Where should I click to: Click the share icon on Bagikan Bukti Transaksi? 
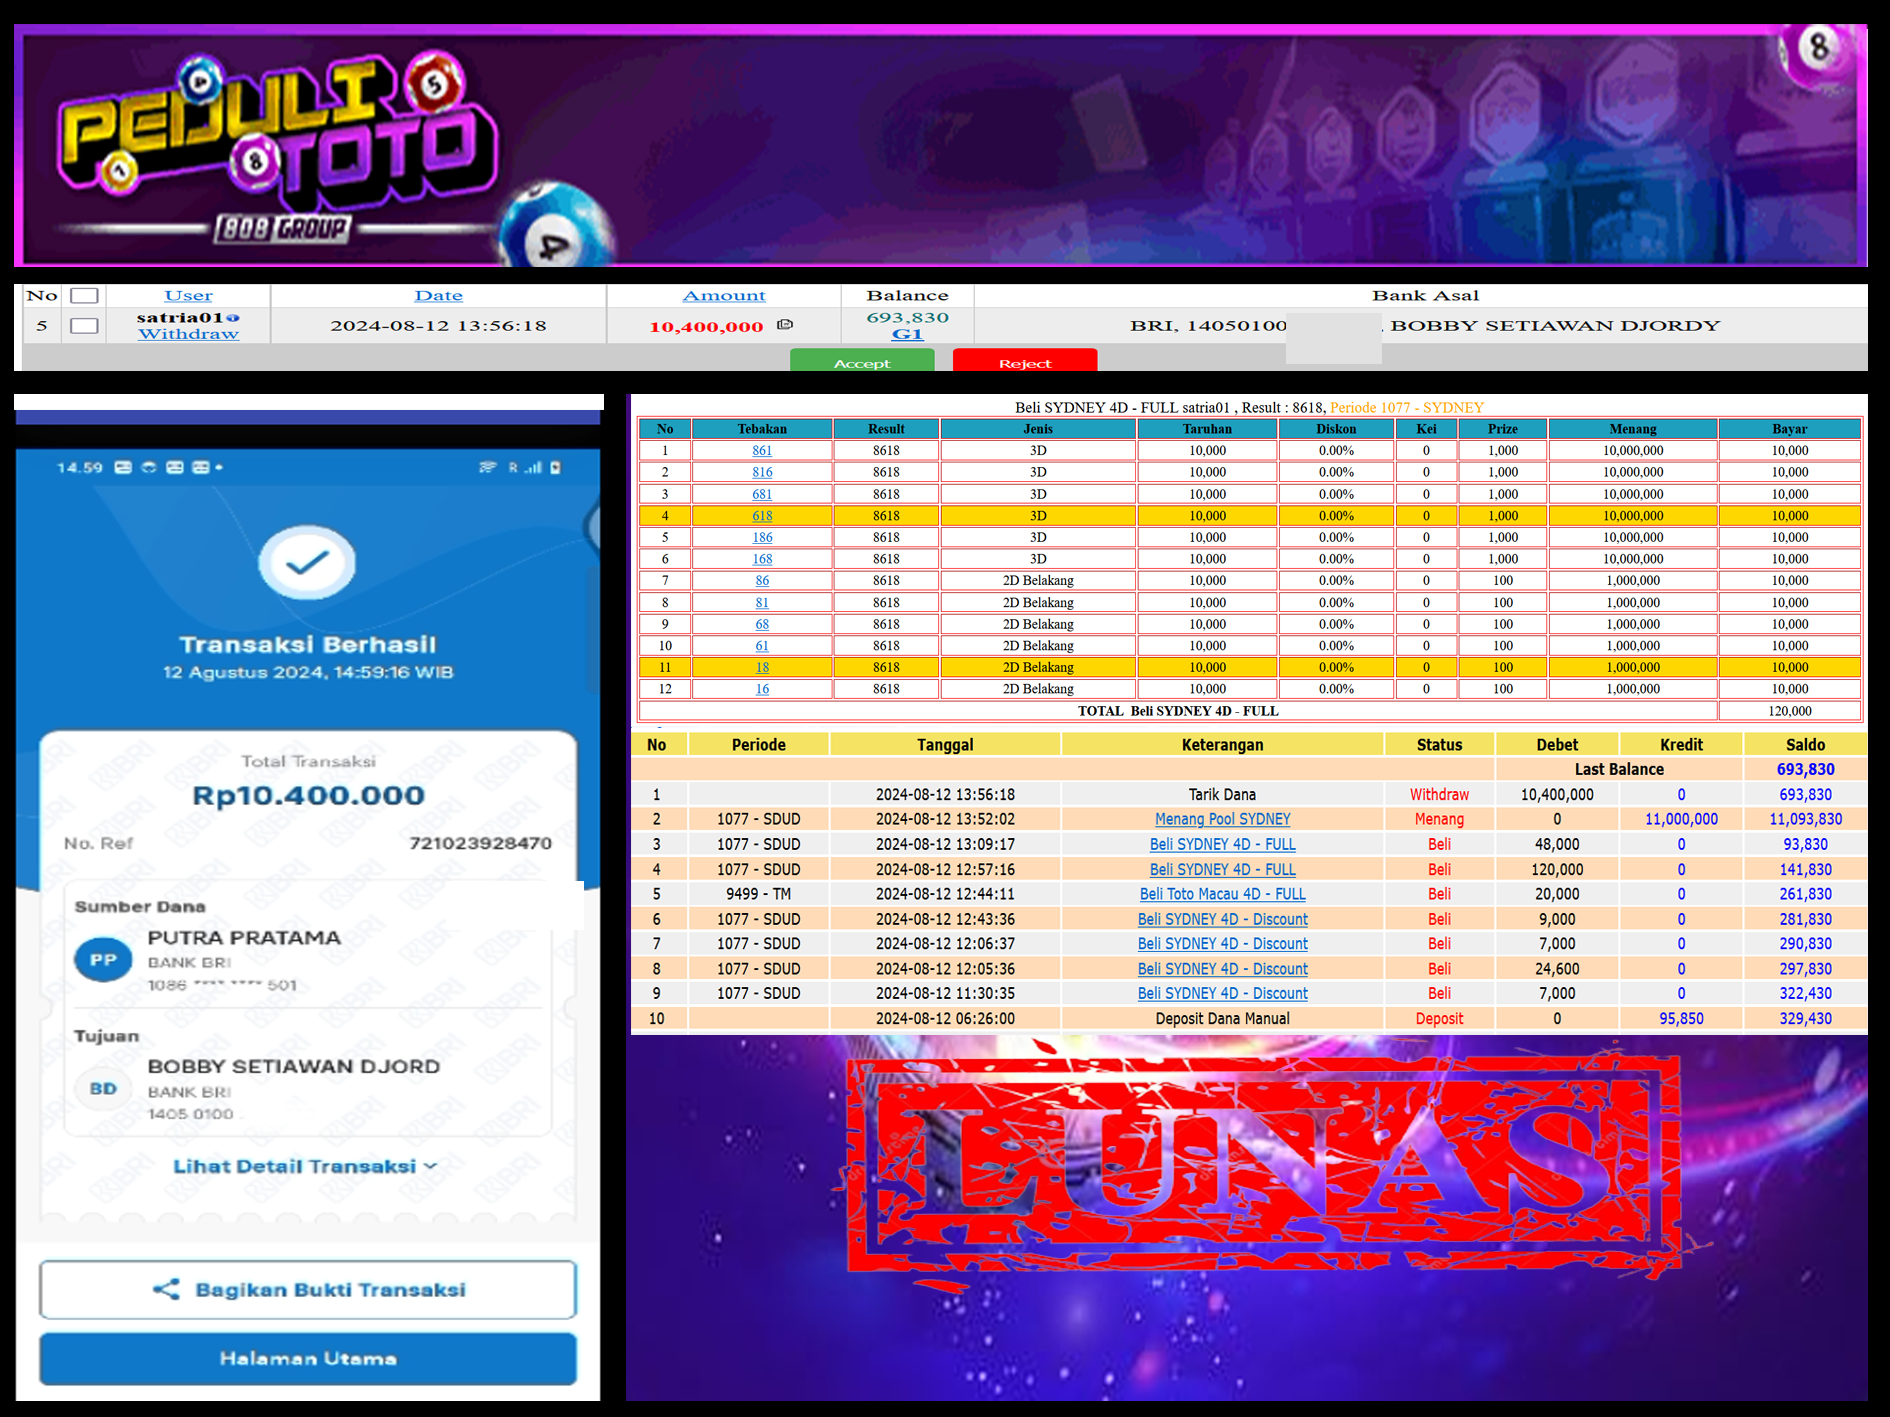(x=166, y=1289)
